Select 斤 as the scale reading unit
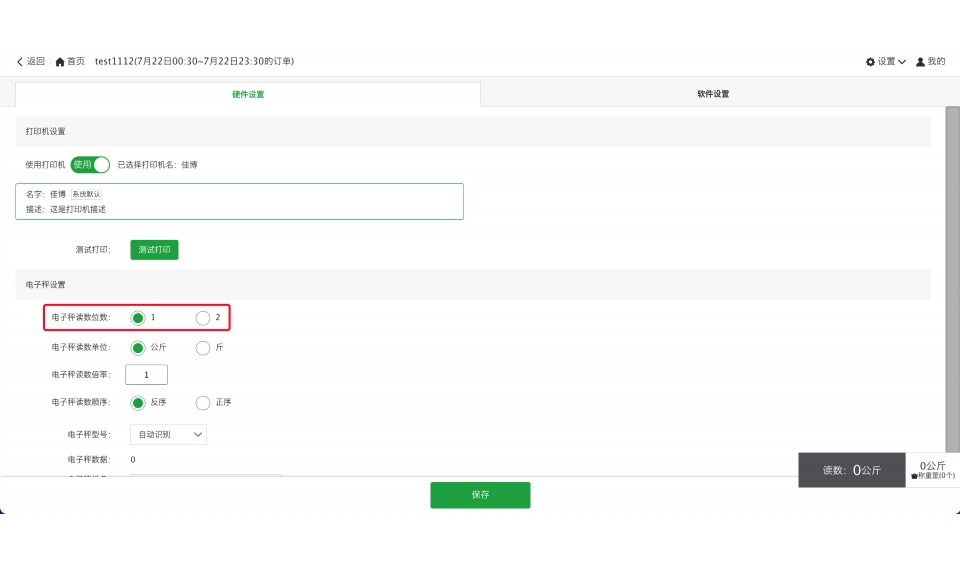The height and width of the screenshot is (561, 960). click(x=203, y=348)
